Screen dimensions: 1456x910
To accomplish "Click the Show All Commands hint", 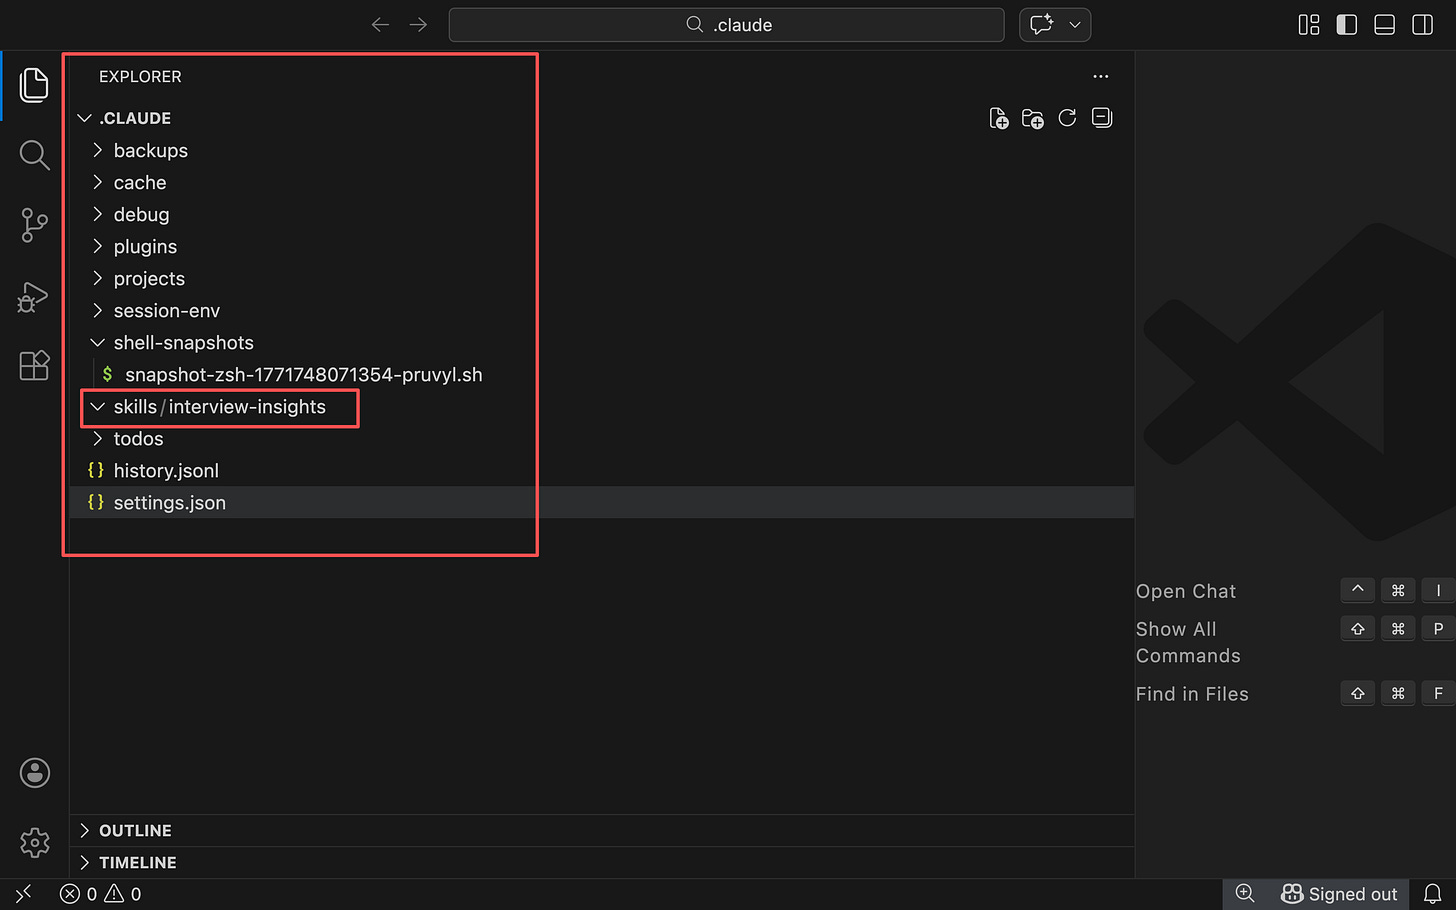I will click(1188, 642).
